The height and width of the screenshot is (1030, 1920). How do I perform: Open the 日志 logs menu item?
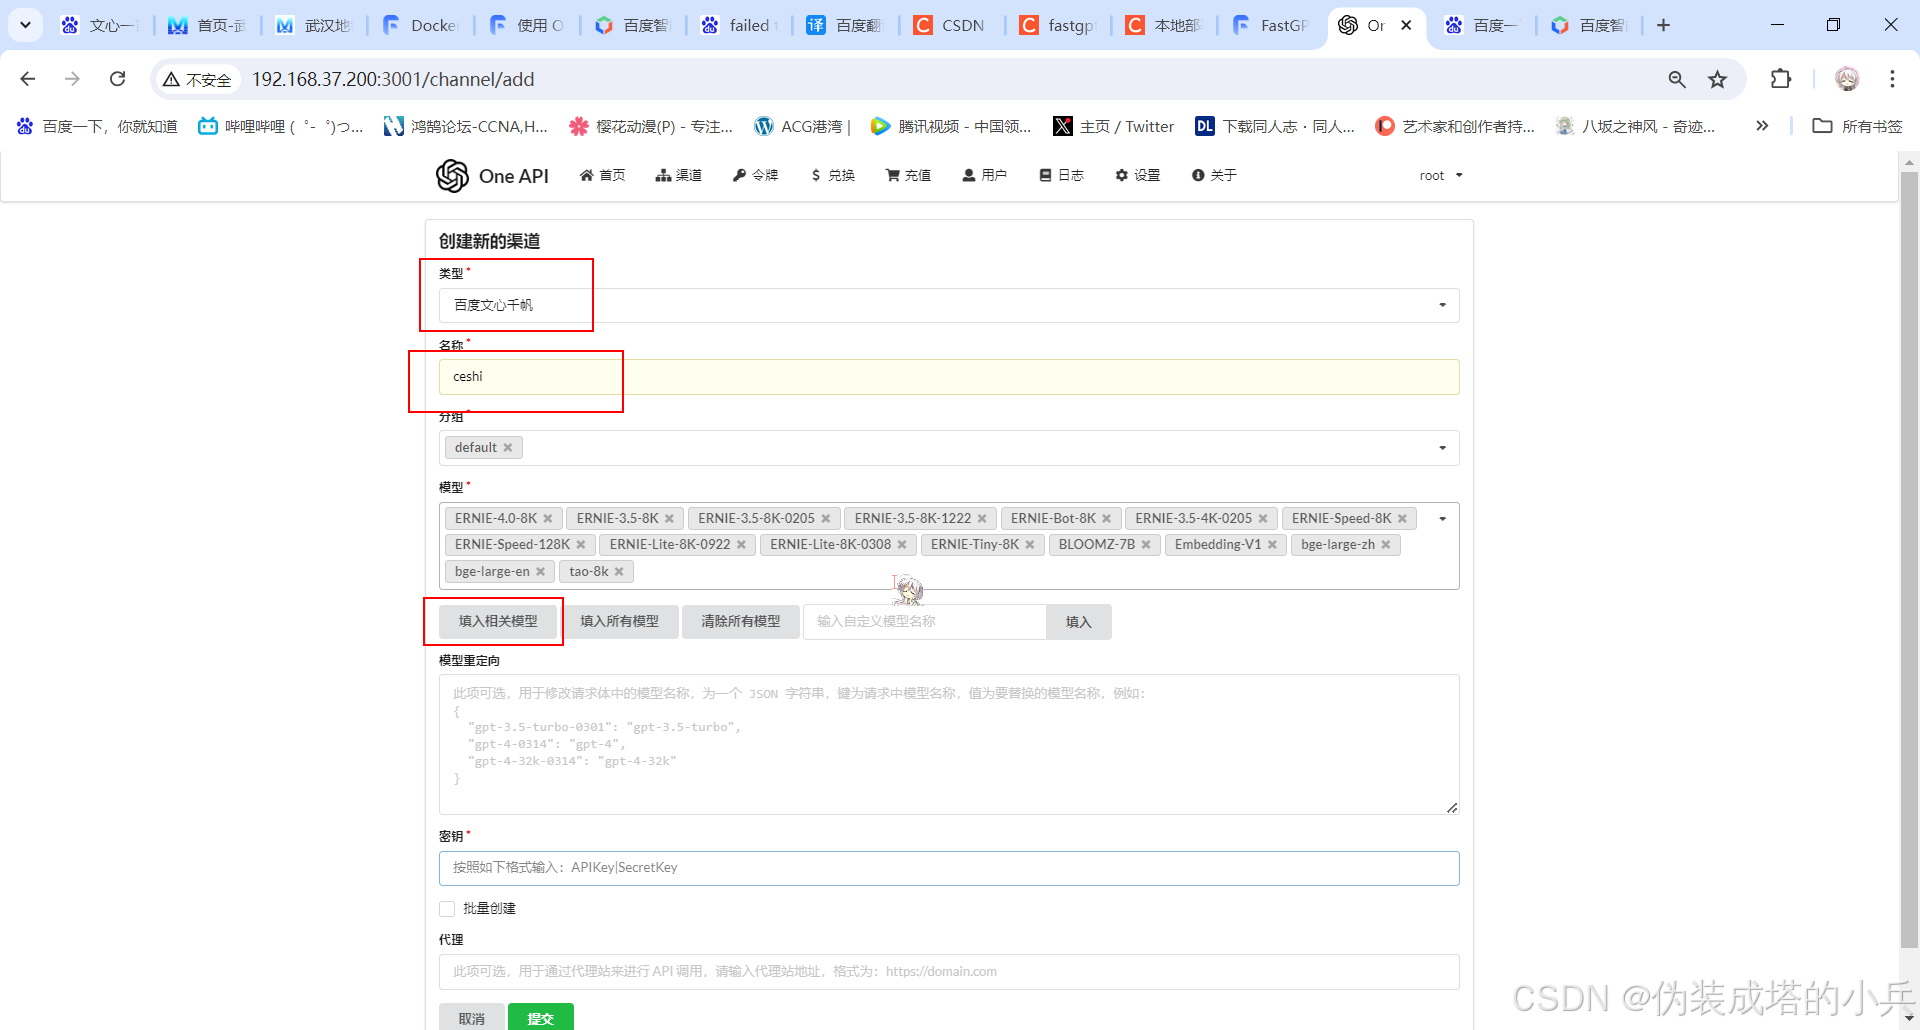1061,175
